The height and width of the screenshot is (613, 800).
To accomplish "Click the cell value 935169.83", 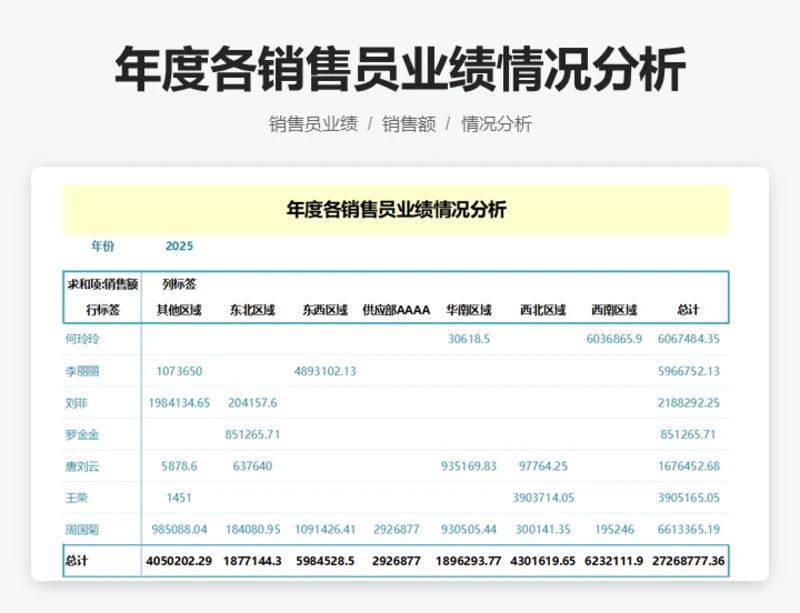I will (x=469, y=466).
